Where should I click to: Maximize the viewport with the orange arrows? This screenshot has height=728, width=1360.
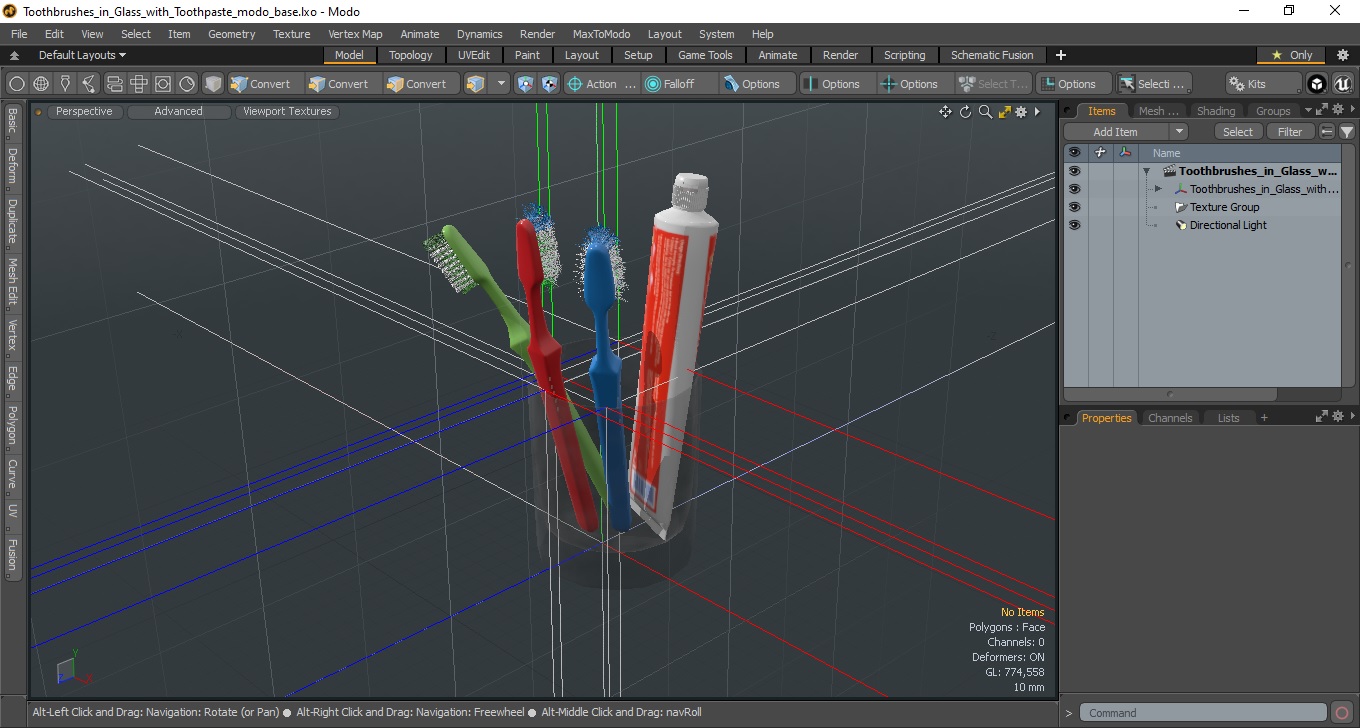point(1004,112)
